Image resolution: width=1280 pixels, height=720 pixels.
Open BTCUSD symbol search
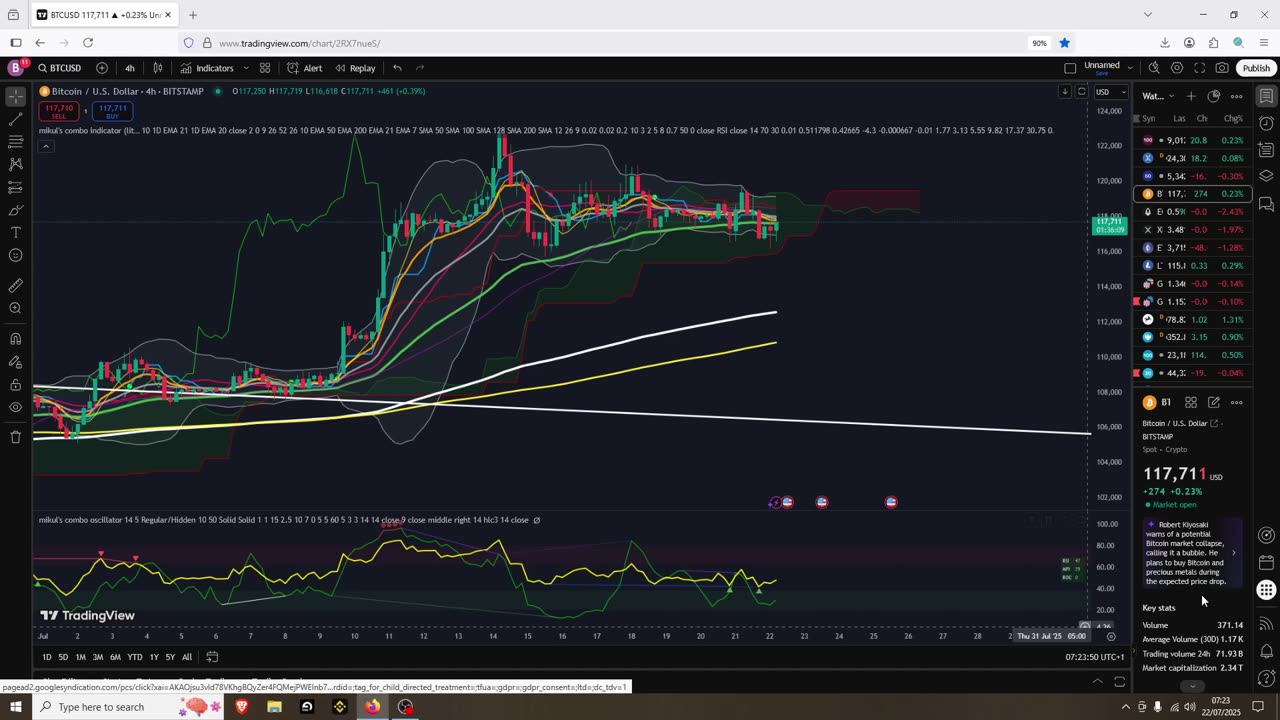coord(60,68)
